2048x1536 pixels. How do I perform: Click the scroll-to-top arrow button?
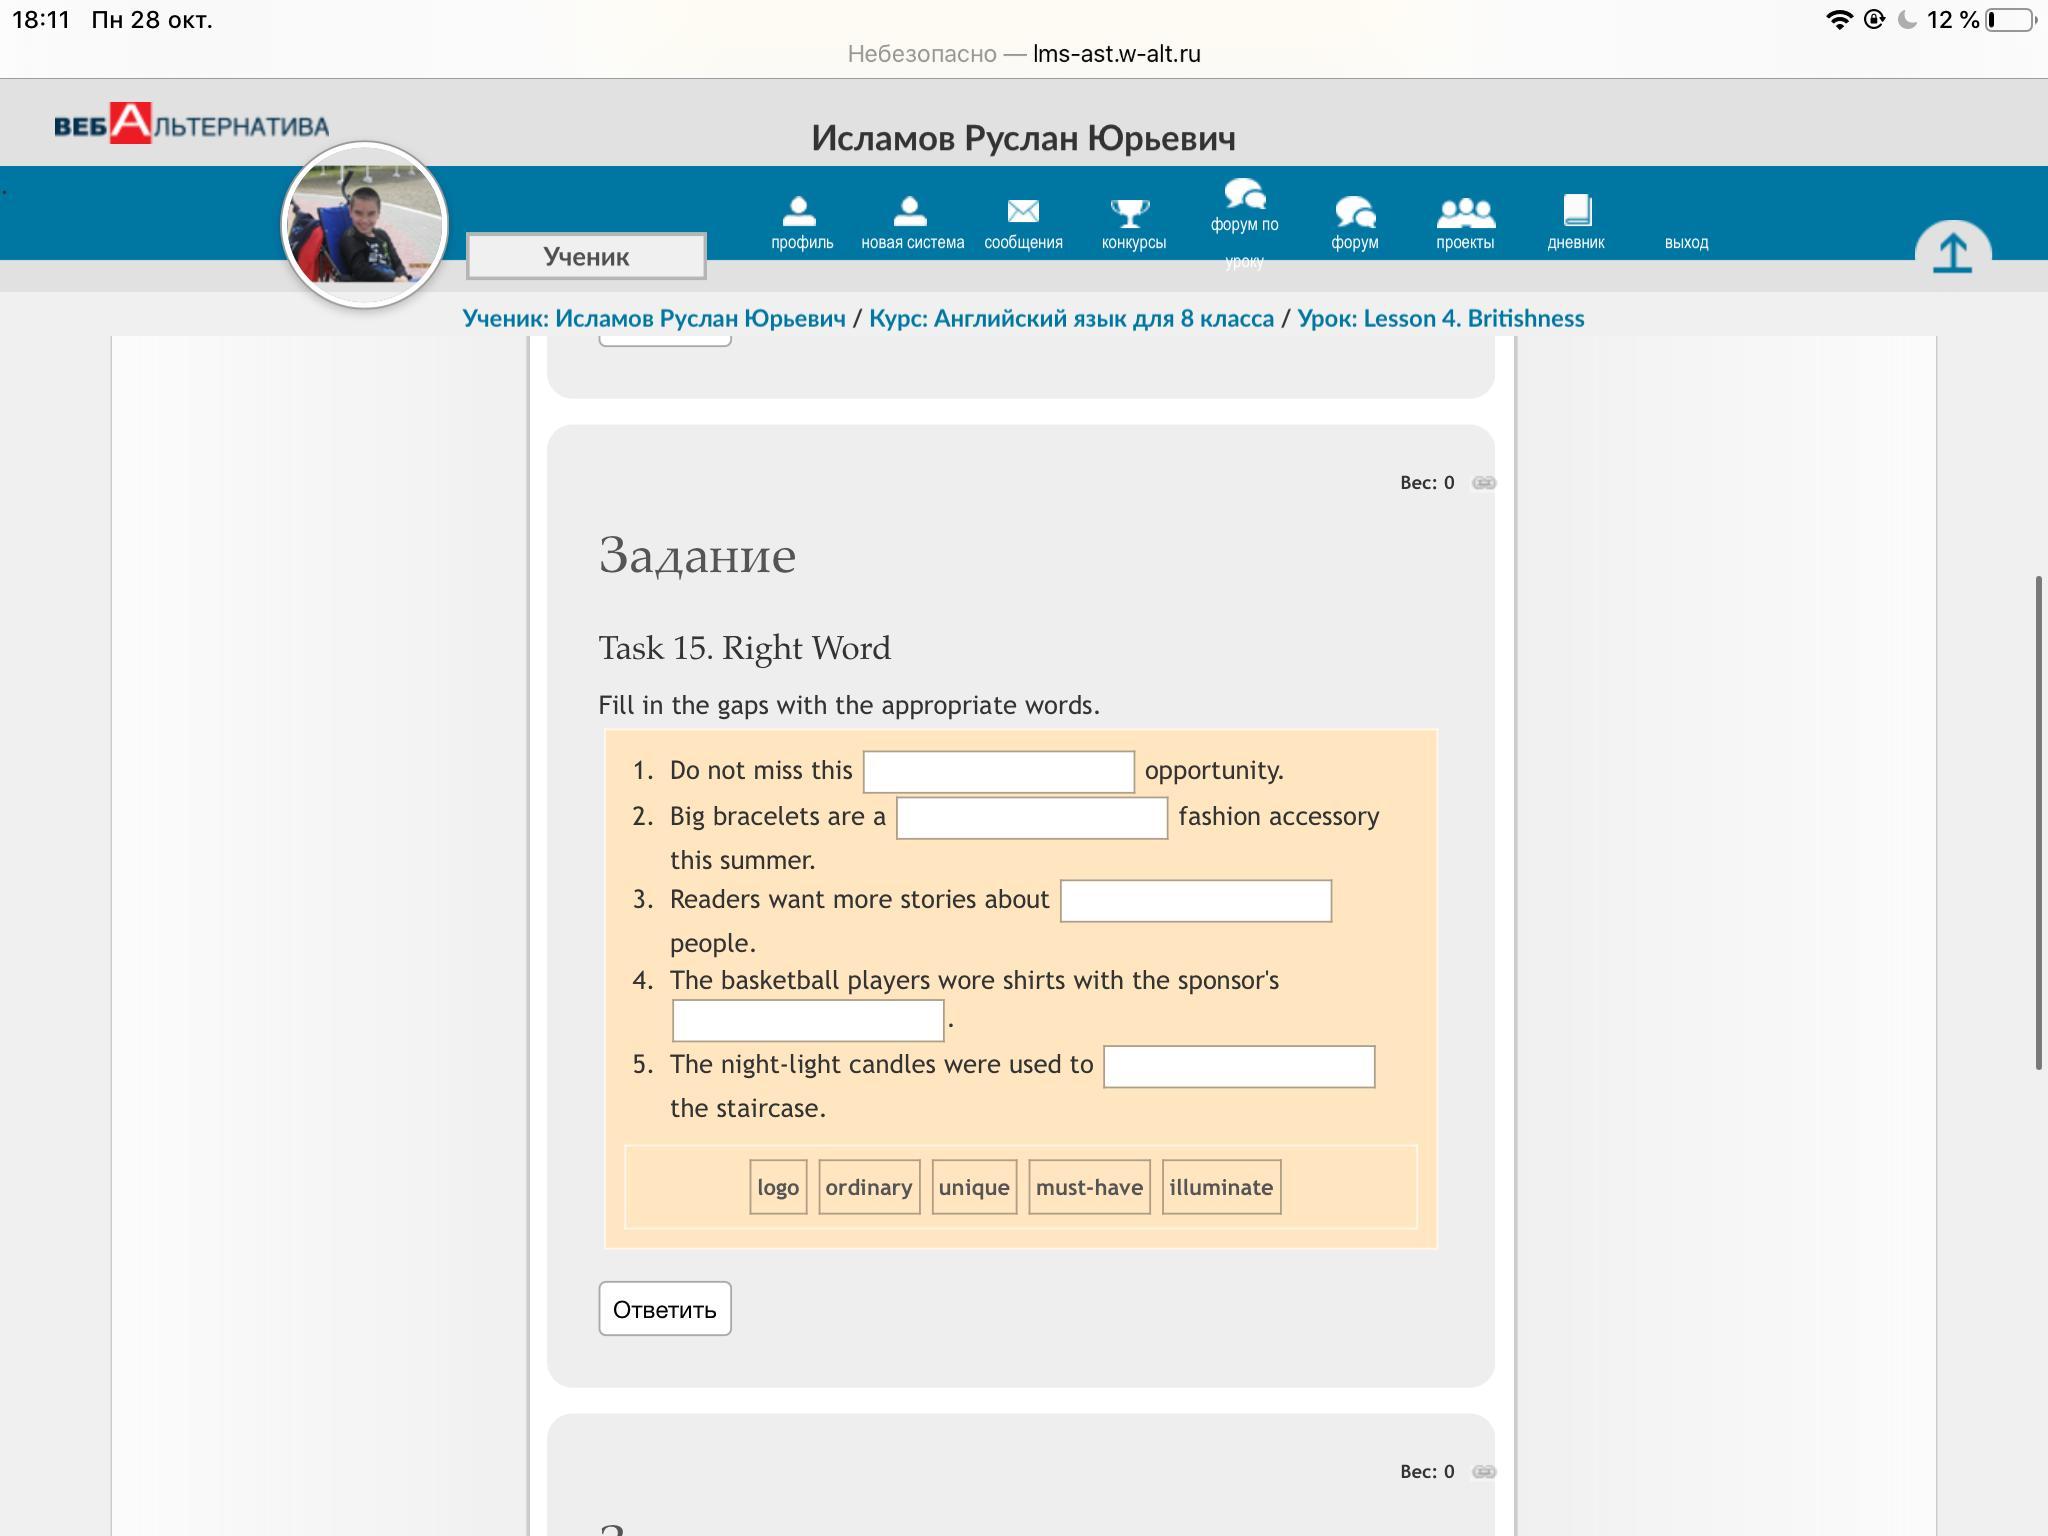(1952, 252)
